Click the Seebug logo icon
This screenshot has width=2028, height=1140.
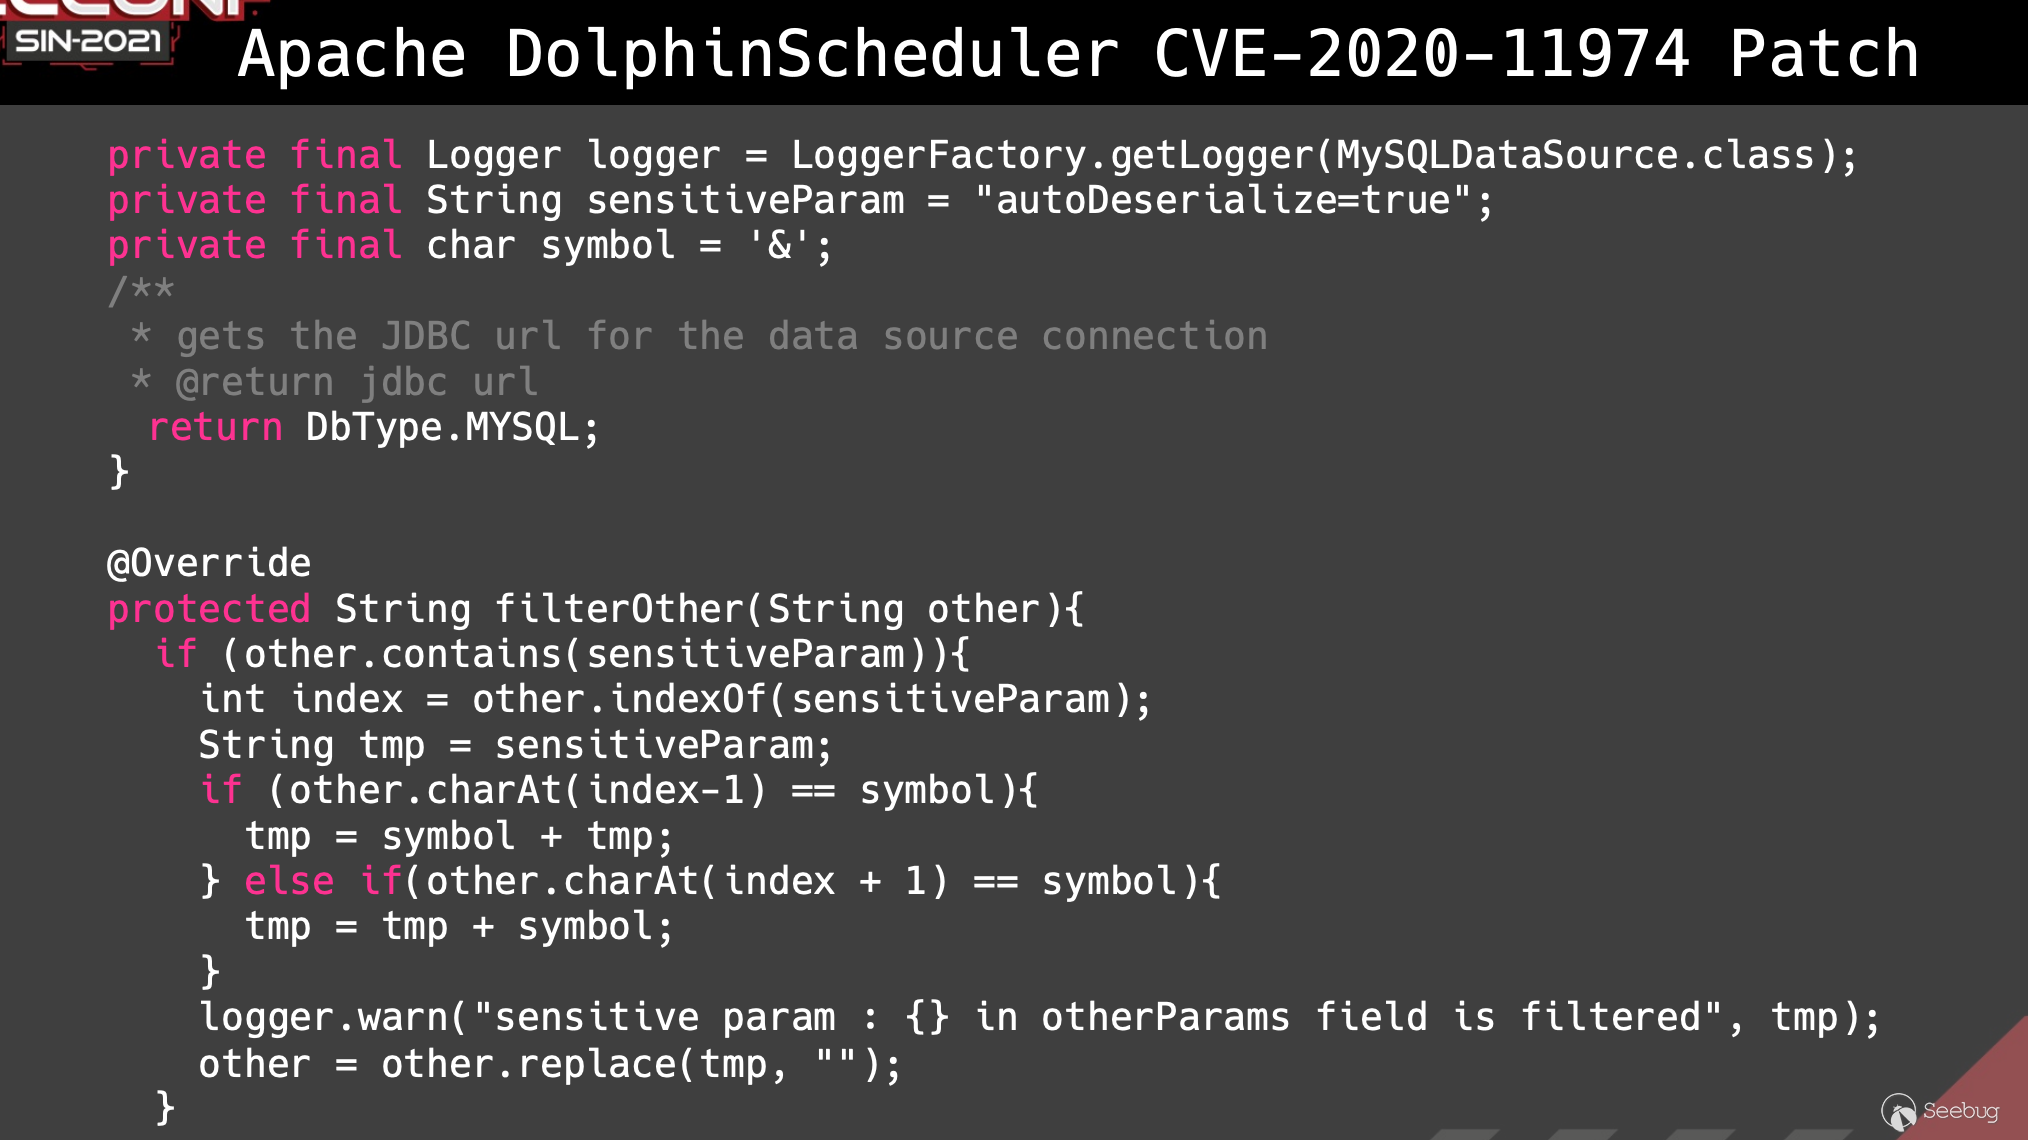pos(1897,1111)
